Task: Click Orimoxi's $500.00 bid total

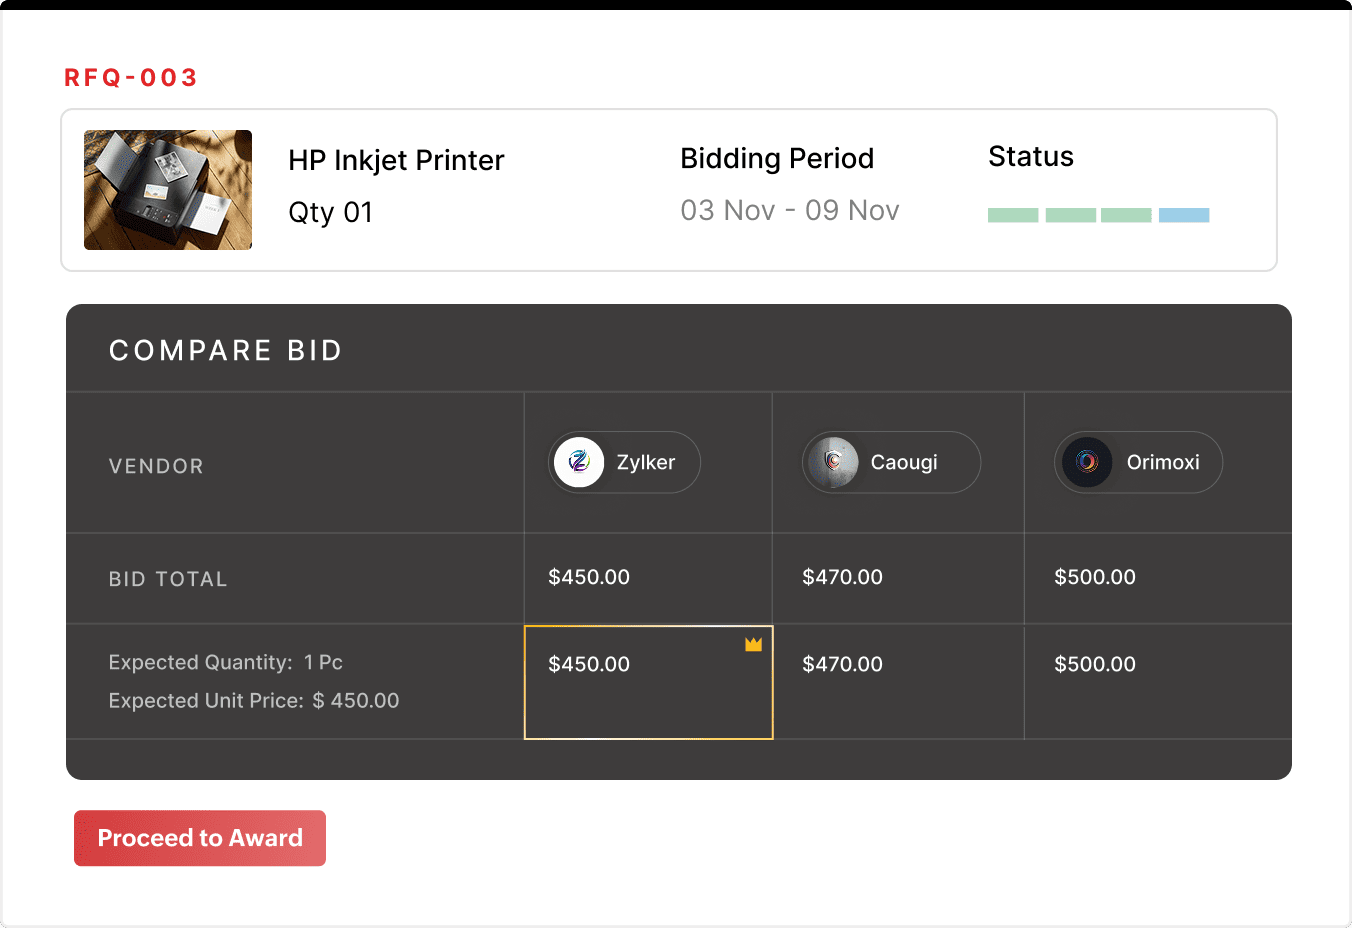Action: pyautogui.click(x=1095, y=577)
